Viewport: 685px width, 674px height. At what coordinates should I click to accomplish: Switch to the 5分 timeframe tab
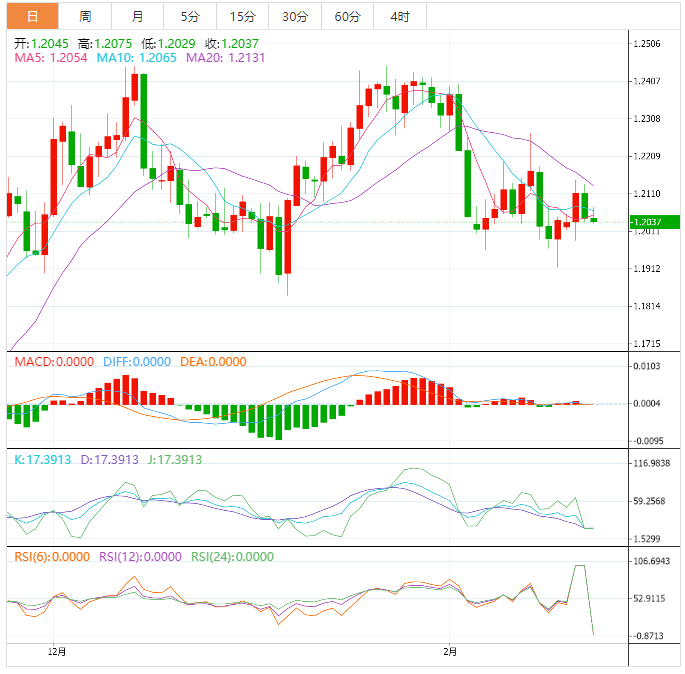pyautogui.click(x=190, y=16)
